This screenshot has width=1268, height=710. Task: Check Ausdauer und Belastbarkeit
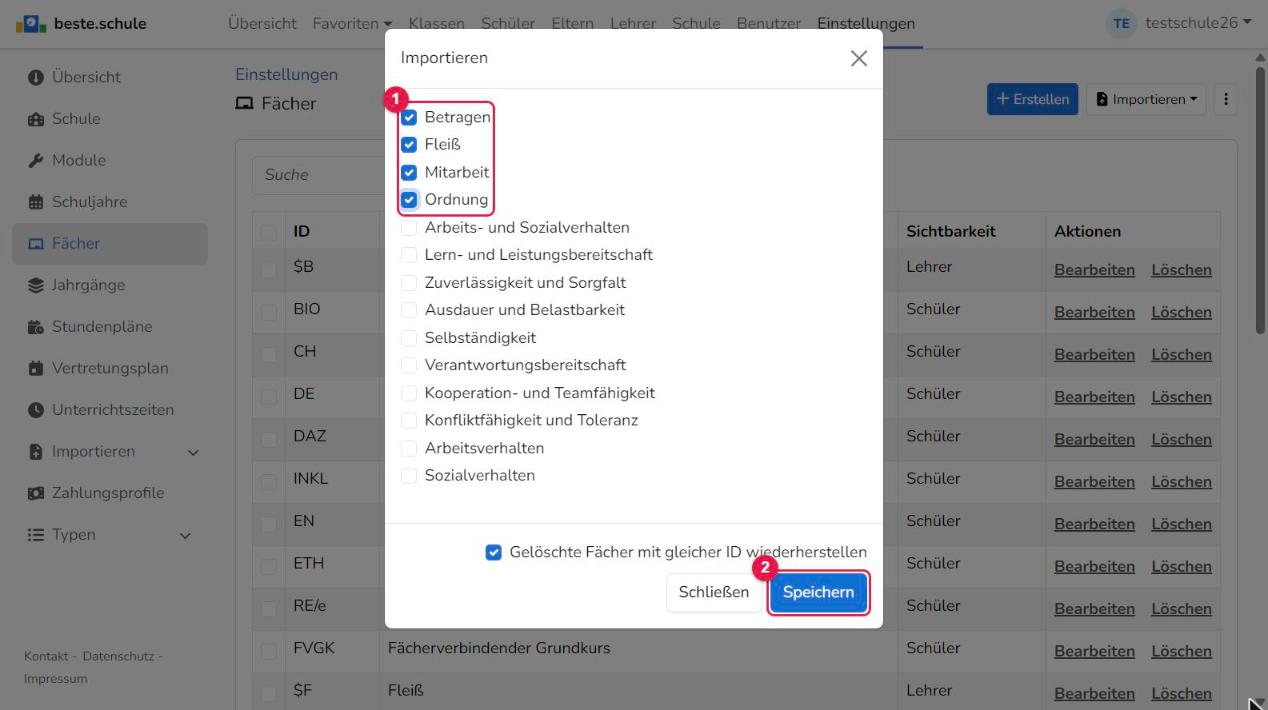(x=408, y=310)
